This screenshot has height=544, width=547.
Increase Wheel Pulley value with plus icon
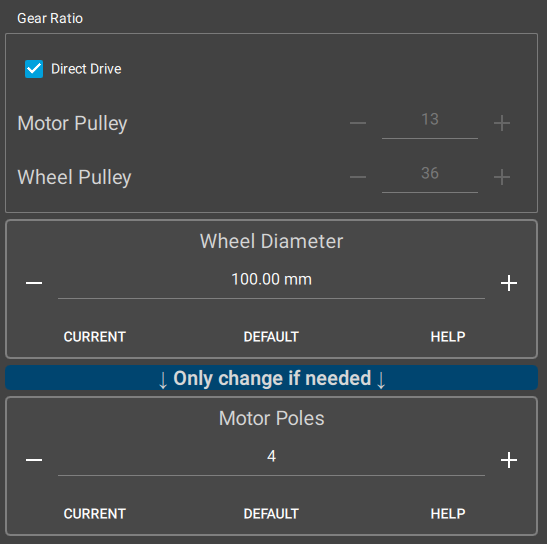click(x=502, y=177)
